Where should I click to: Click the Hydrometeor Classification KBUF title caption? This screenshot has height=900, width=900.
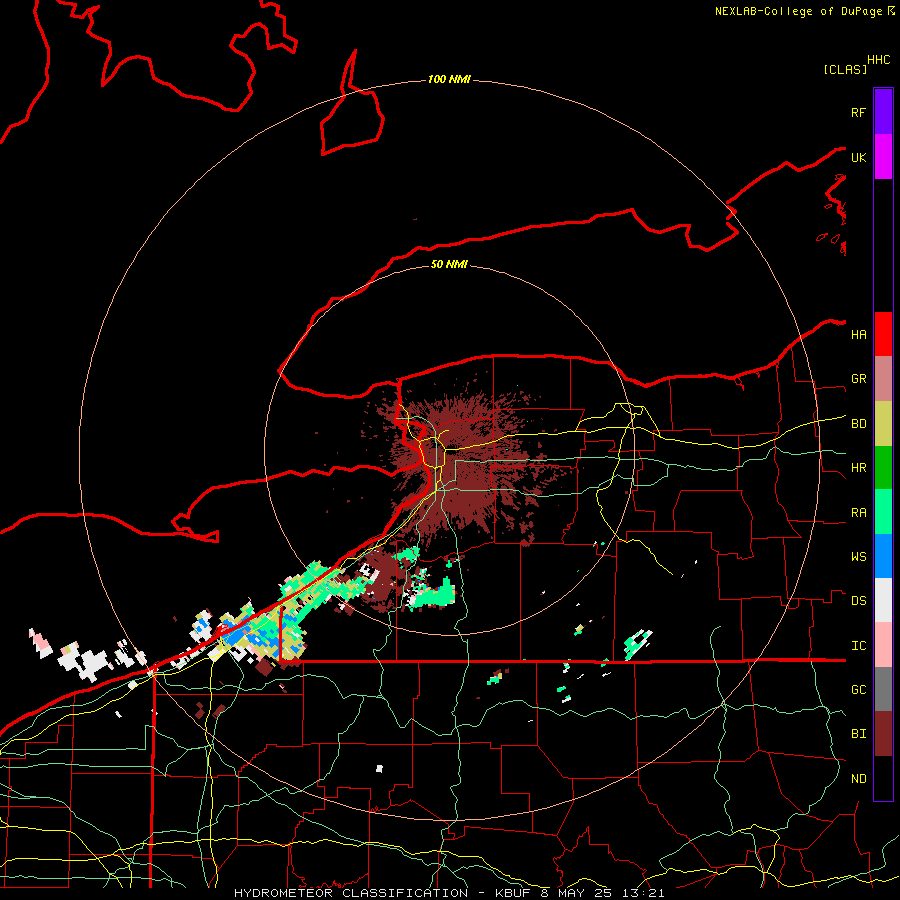click(449, 893)
